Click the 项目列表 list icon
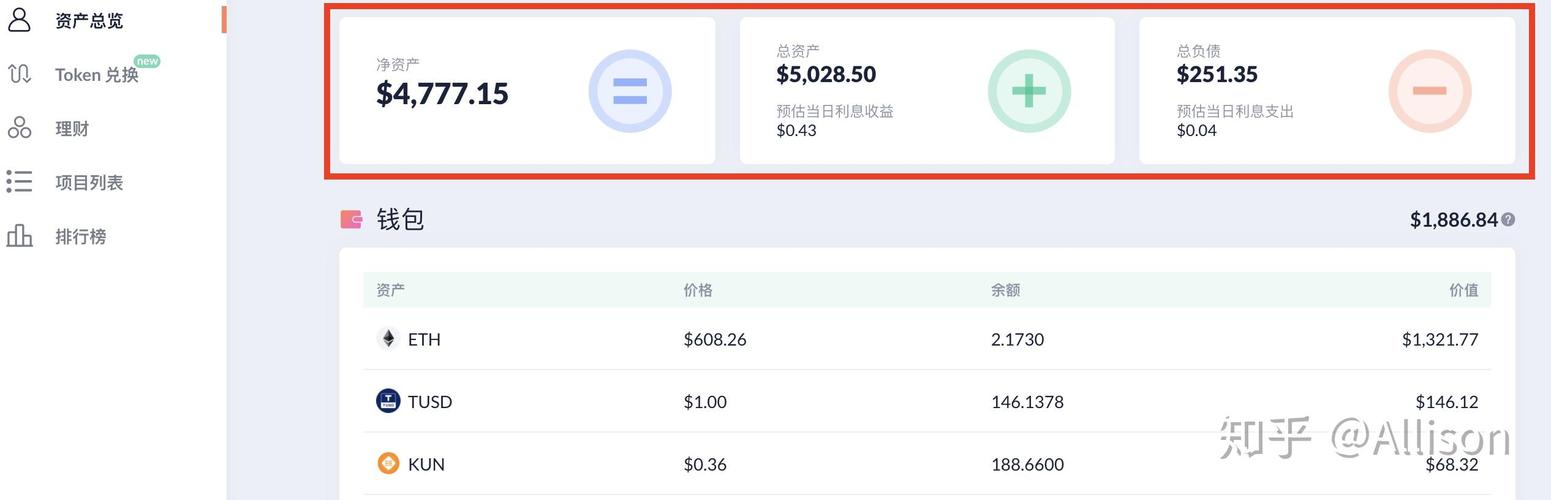 click(19, 182)
